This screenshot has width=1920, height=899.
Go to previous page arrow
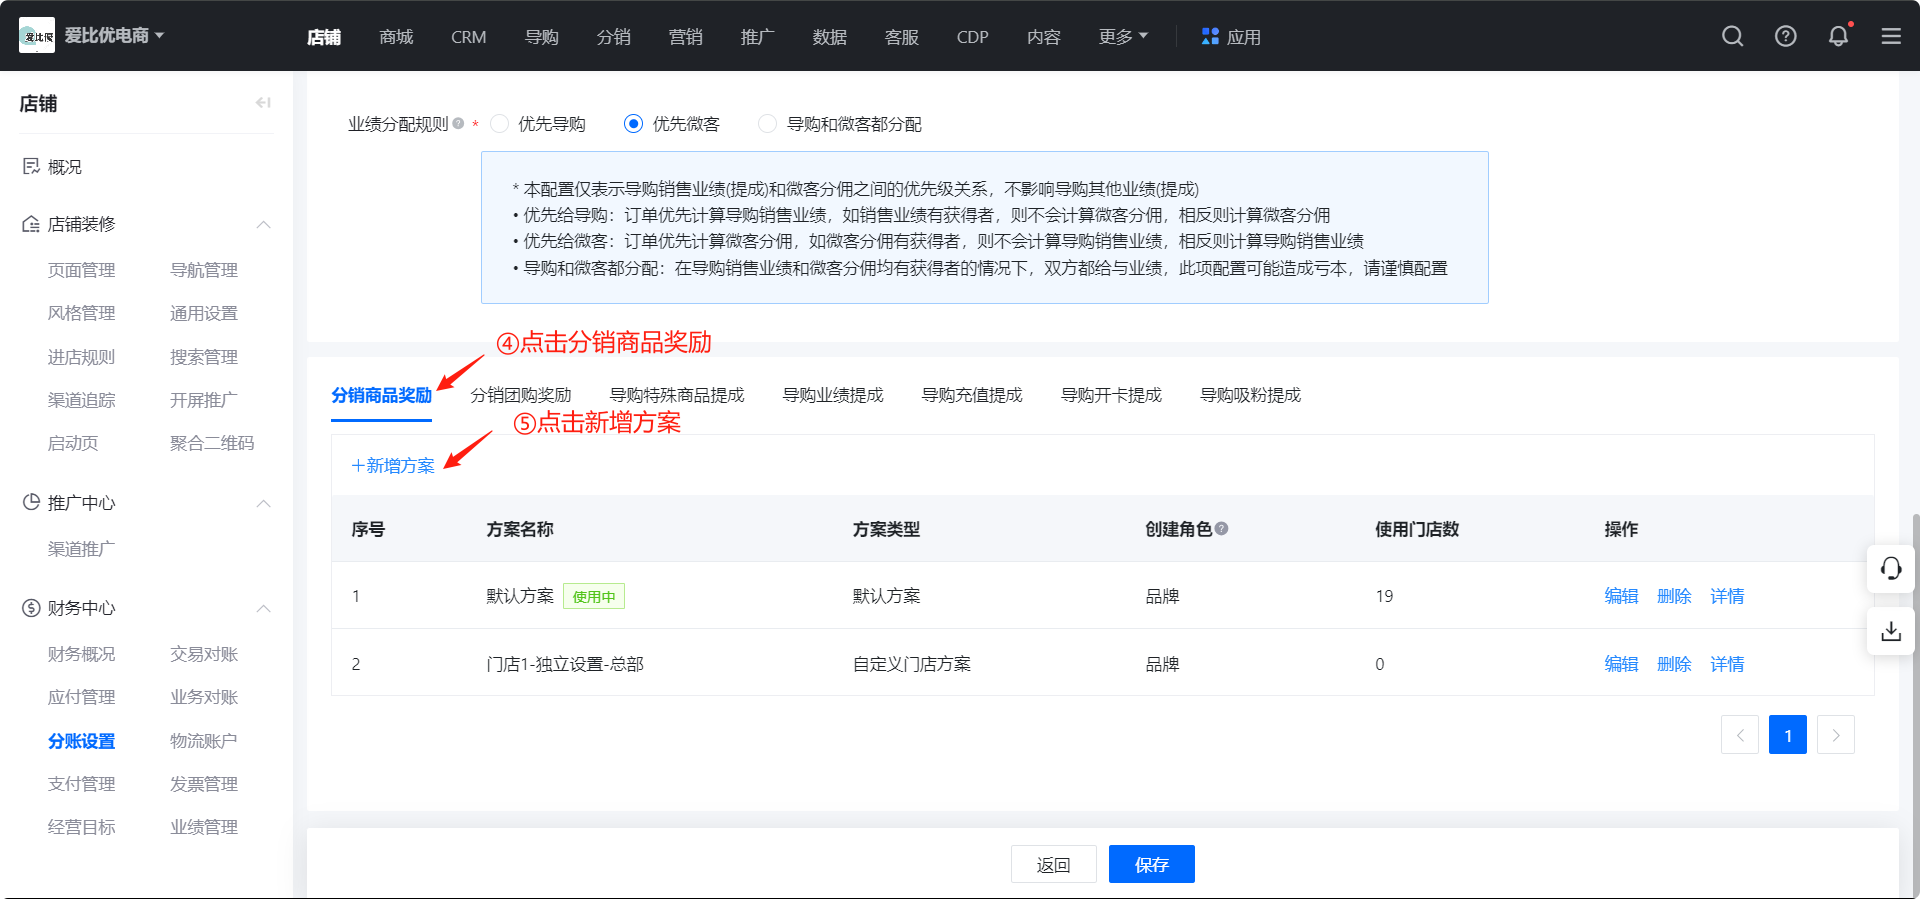pyautogui.click(x=1740, y=735)
